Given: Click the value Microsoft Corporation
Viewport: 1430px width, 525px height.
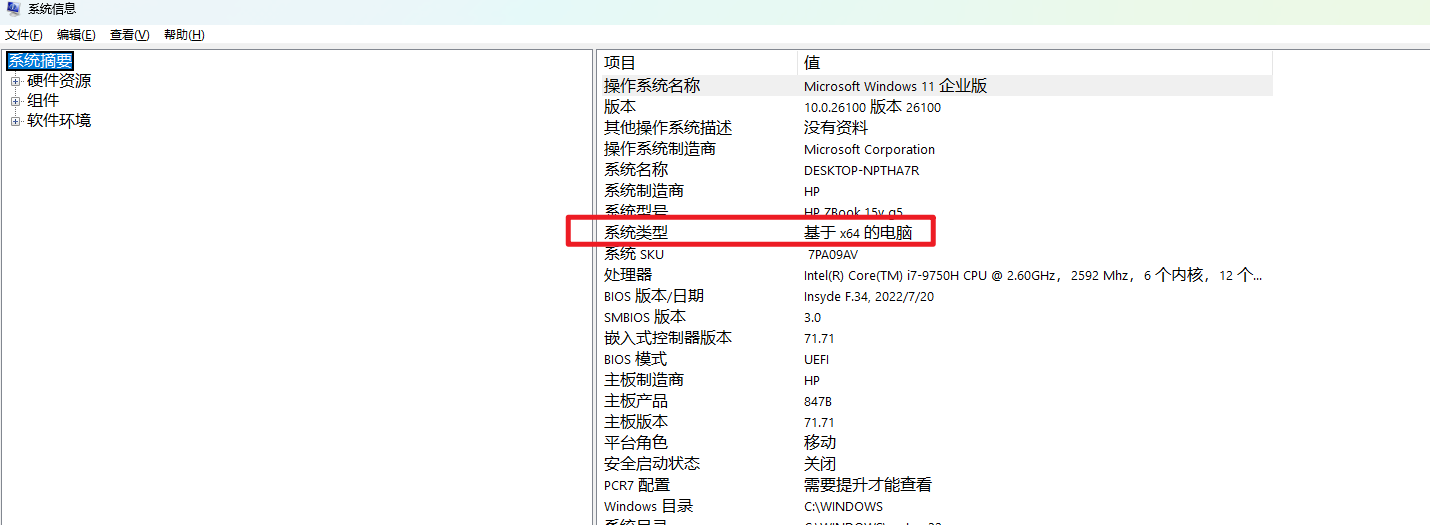Looking at the screenshot, I should point(869,149).
